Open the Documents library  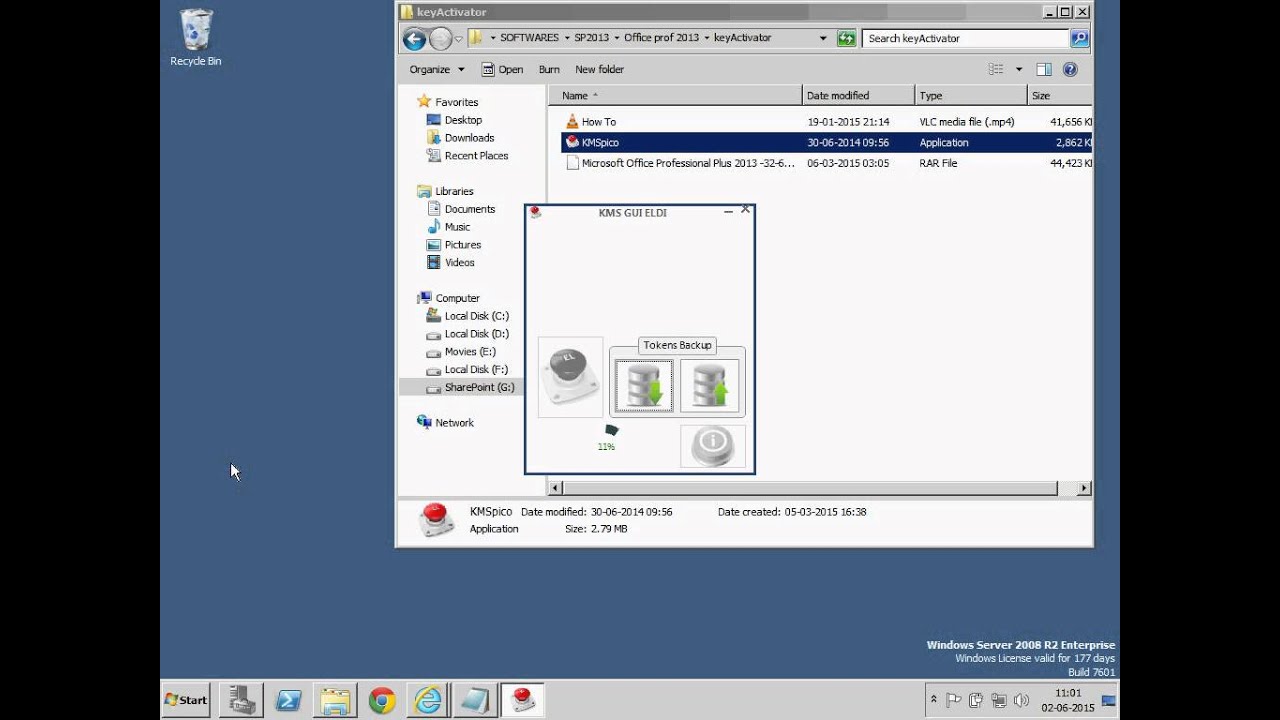[469, 209]
